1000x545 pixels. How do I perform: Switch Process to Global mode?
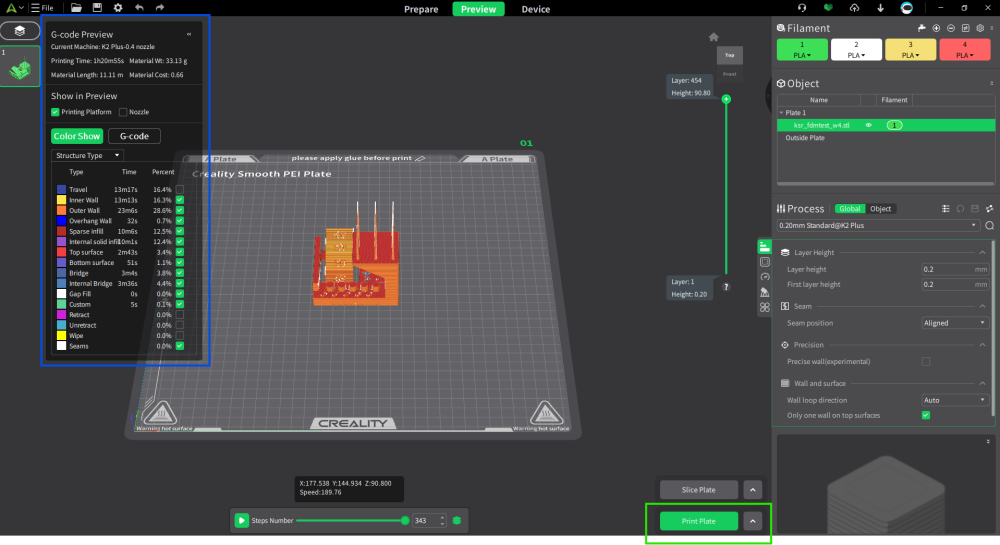(849, 208)
